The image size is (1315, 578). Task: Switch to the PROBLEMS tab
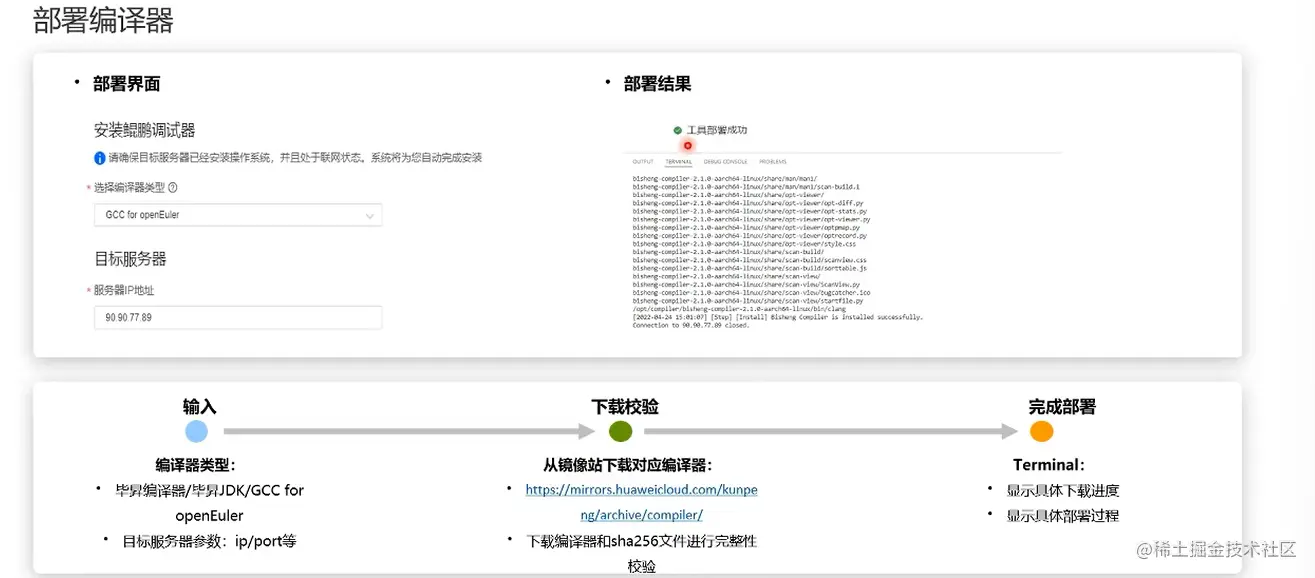pos(773,162)
